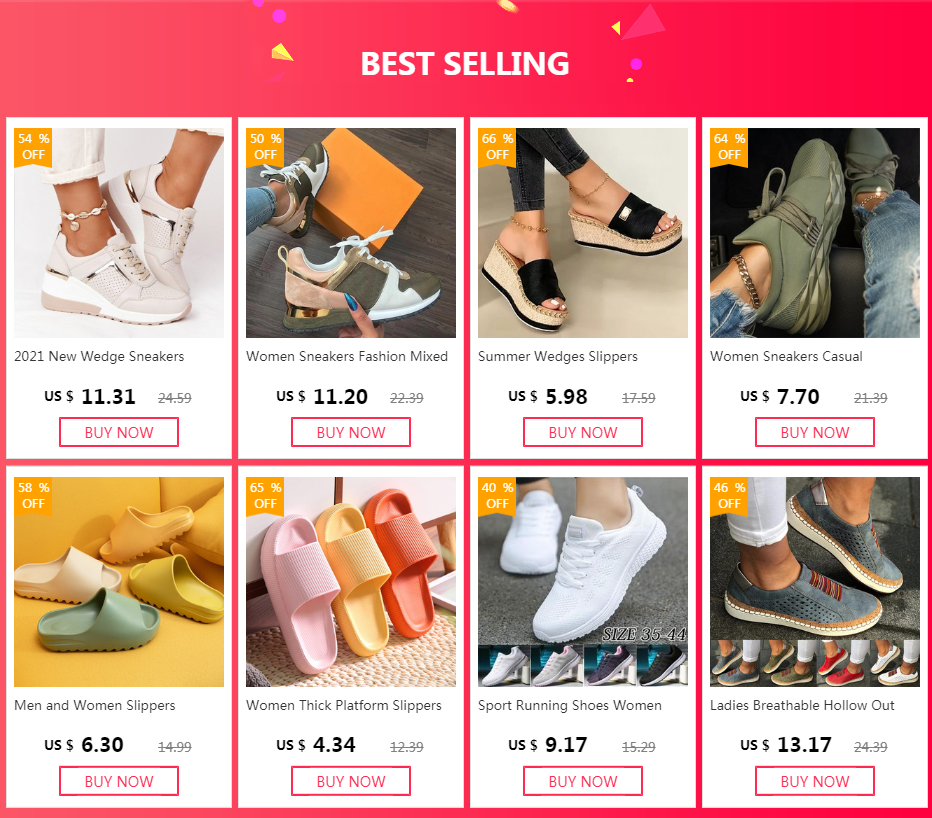Click the Summer Wedges Slippers title link
The image size is (932, 818).
[x=558, y=357]
